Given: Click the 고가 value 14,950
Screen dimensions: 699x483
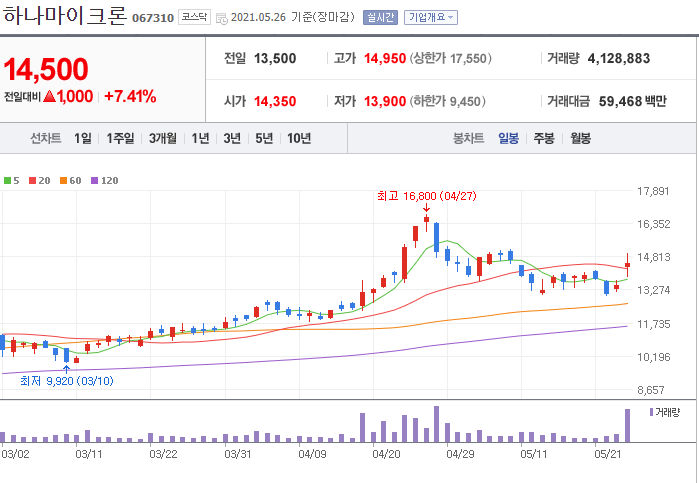Looking at the screenshot, I should click(385, 58).
